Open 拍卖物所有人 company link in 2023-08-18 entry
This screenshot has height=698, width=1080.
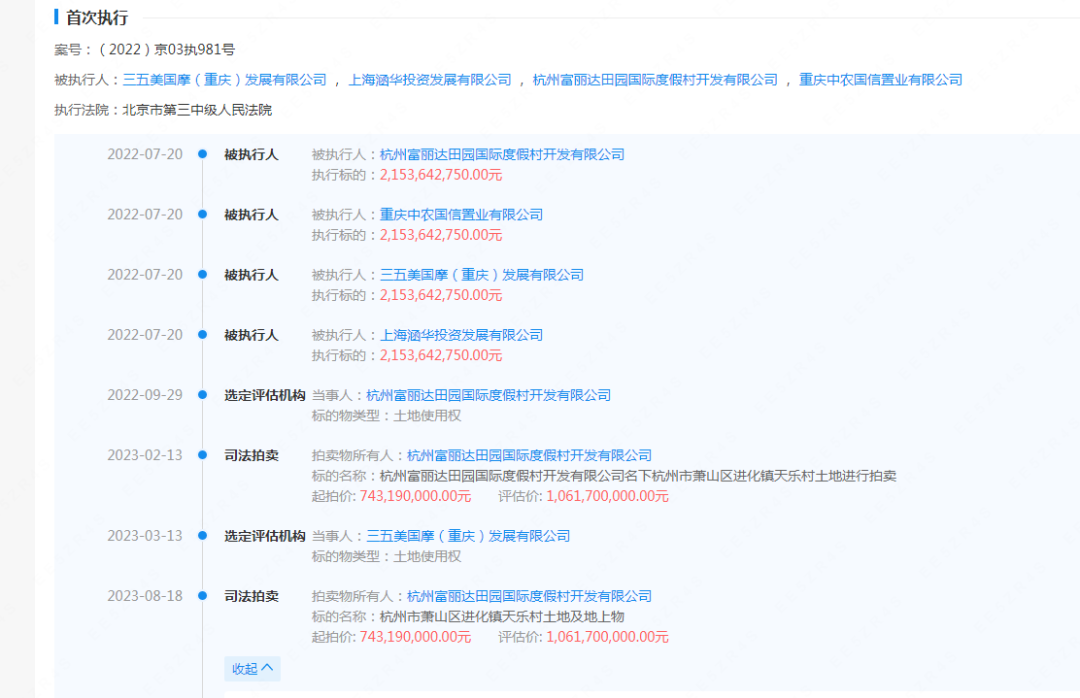(x=530, y=596)
